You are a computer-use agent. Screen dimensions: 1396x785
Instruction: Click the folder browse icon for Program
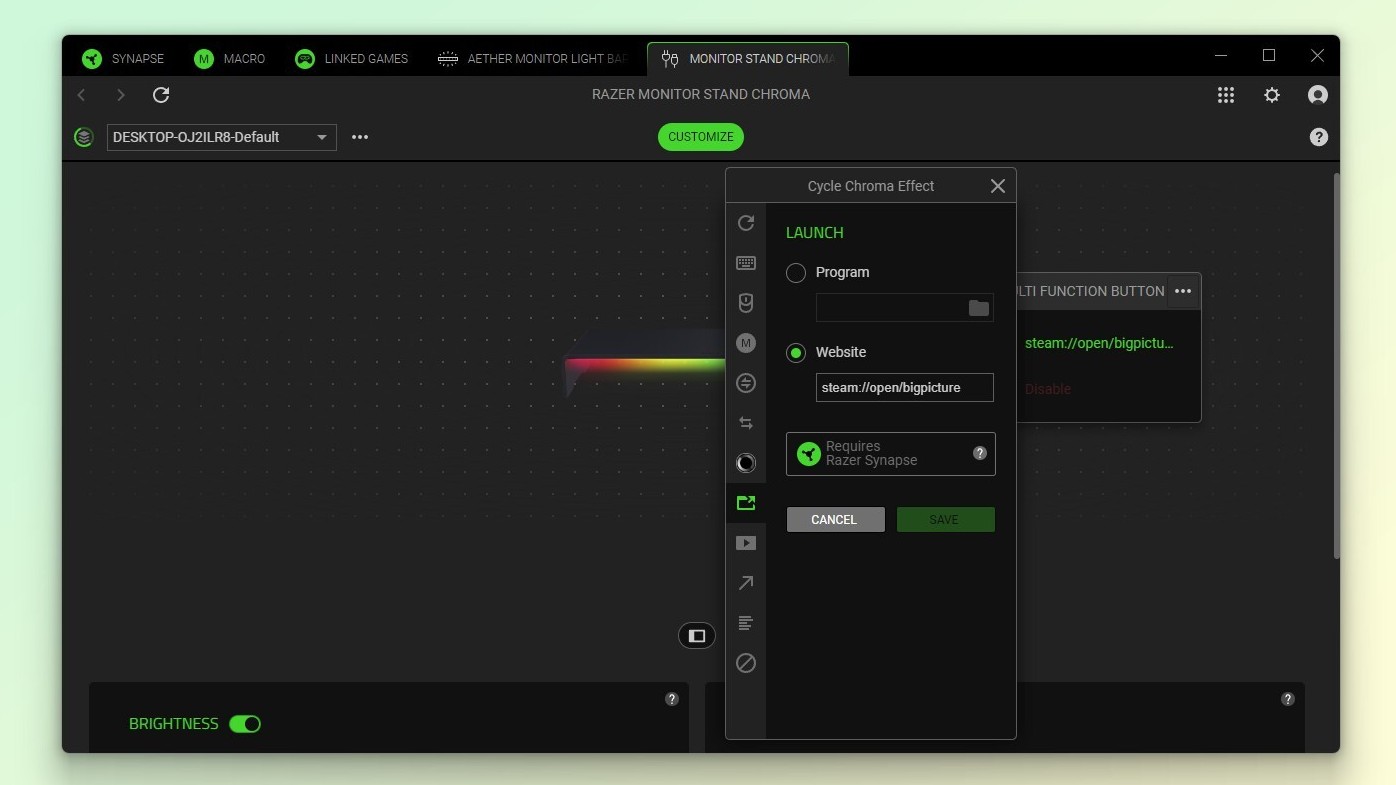click(x=978, y=308)
